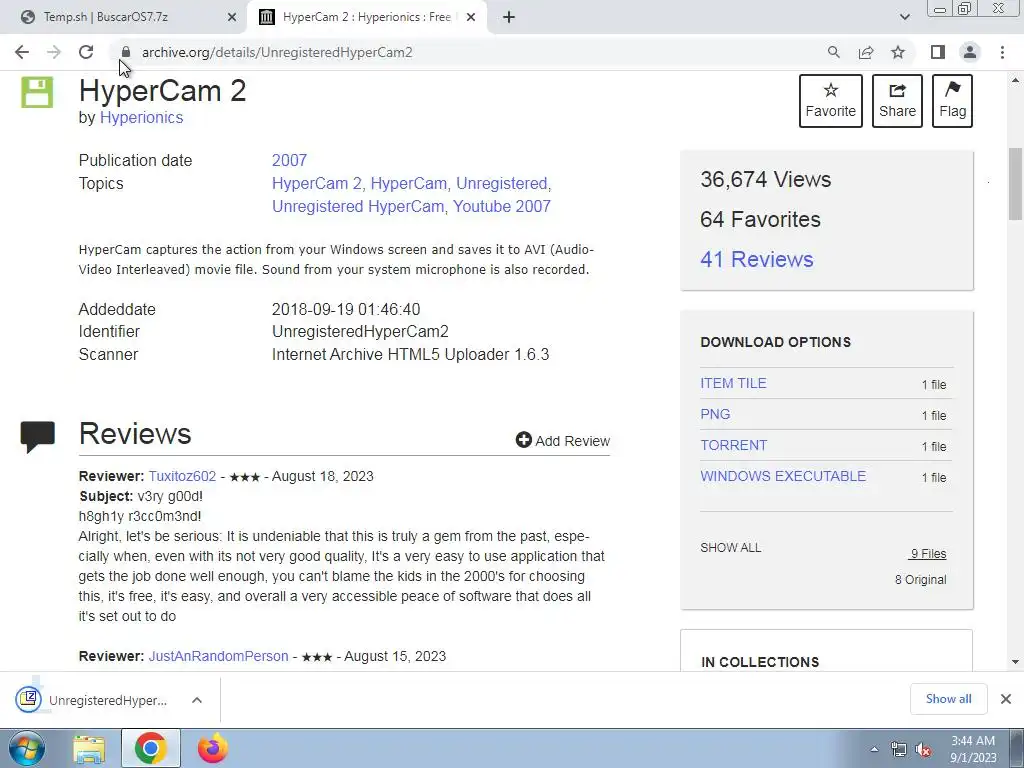The width and height of the screenshot is (1024, 768).
Task: Bookmark this page with the star icon
Action: (x=898, y=52)
